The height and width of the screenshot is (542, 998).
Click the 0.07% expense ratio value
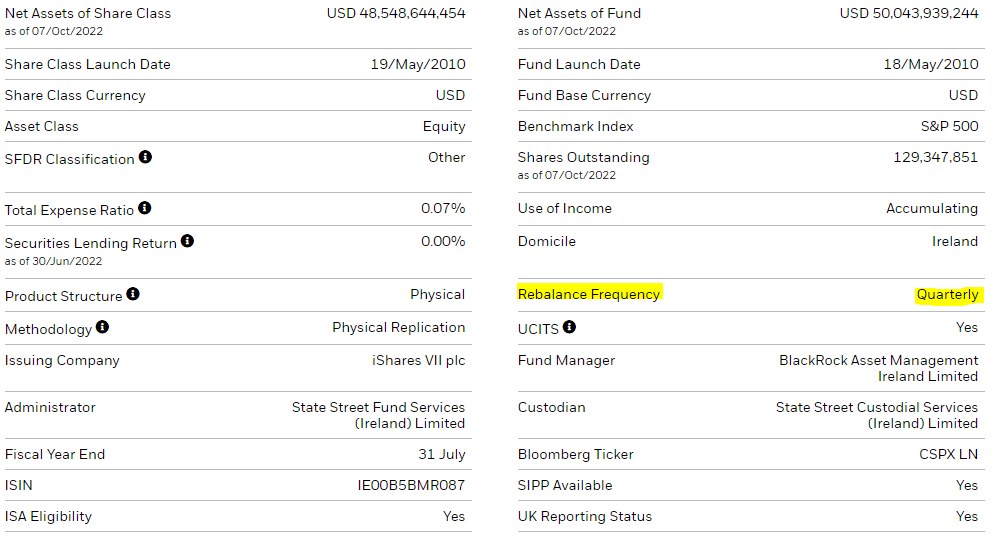[442, 208]
